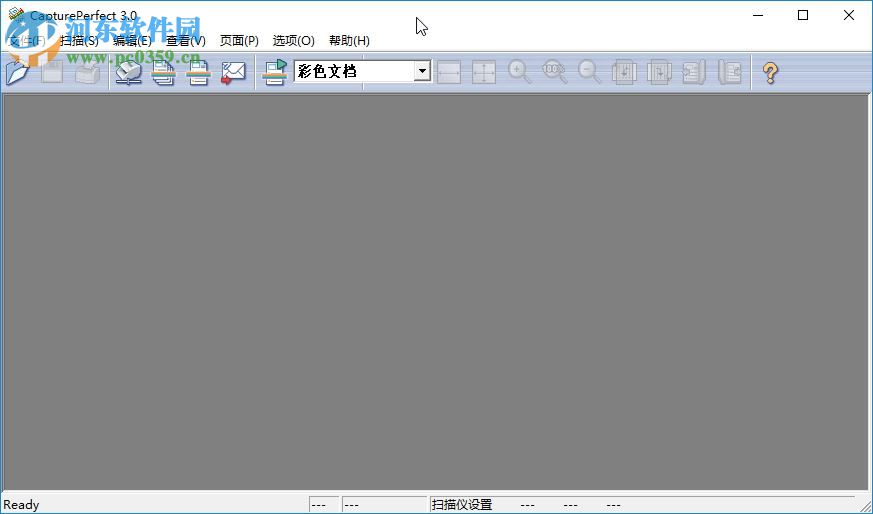Click the scan batch to file icon
Screen dimensions: 873x514
click(x=164, y=72)
